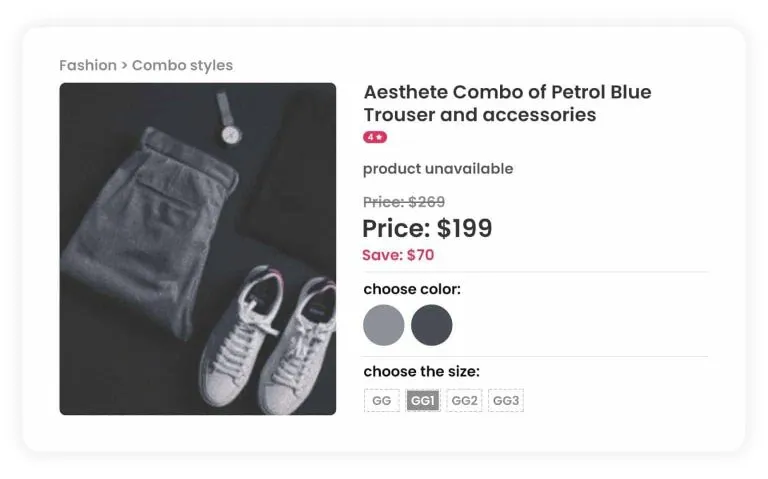The height and width of the screenshot is (479, 768).
Task: Click the 4-star rating badge
Action: (x=375, y=137)
